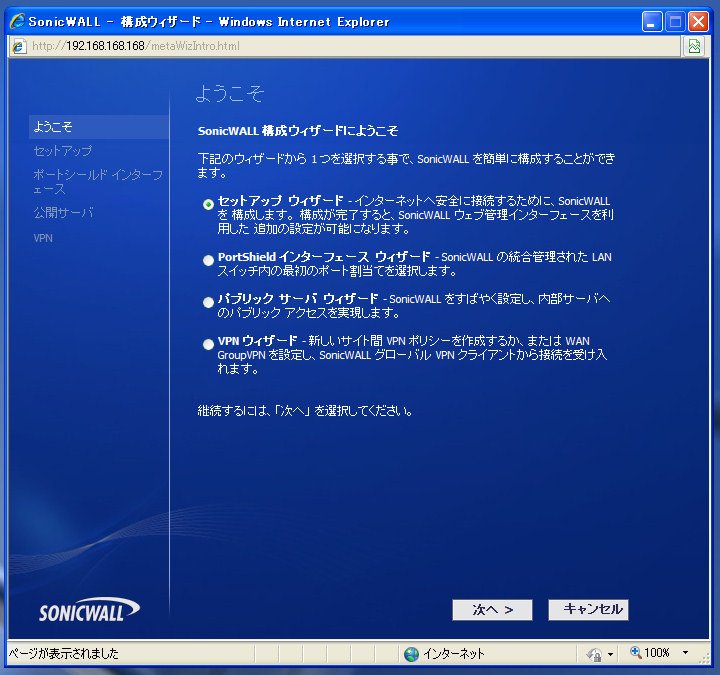
Task: Click the protected mode security icon in status bar
Action: pyautogui.click(x=594, y=654)
